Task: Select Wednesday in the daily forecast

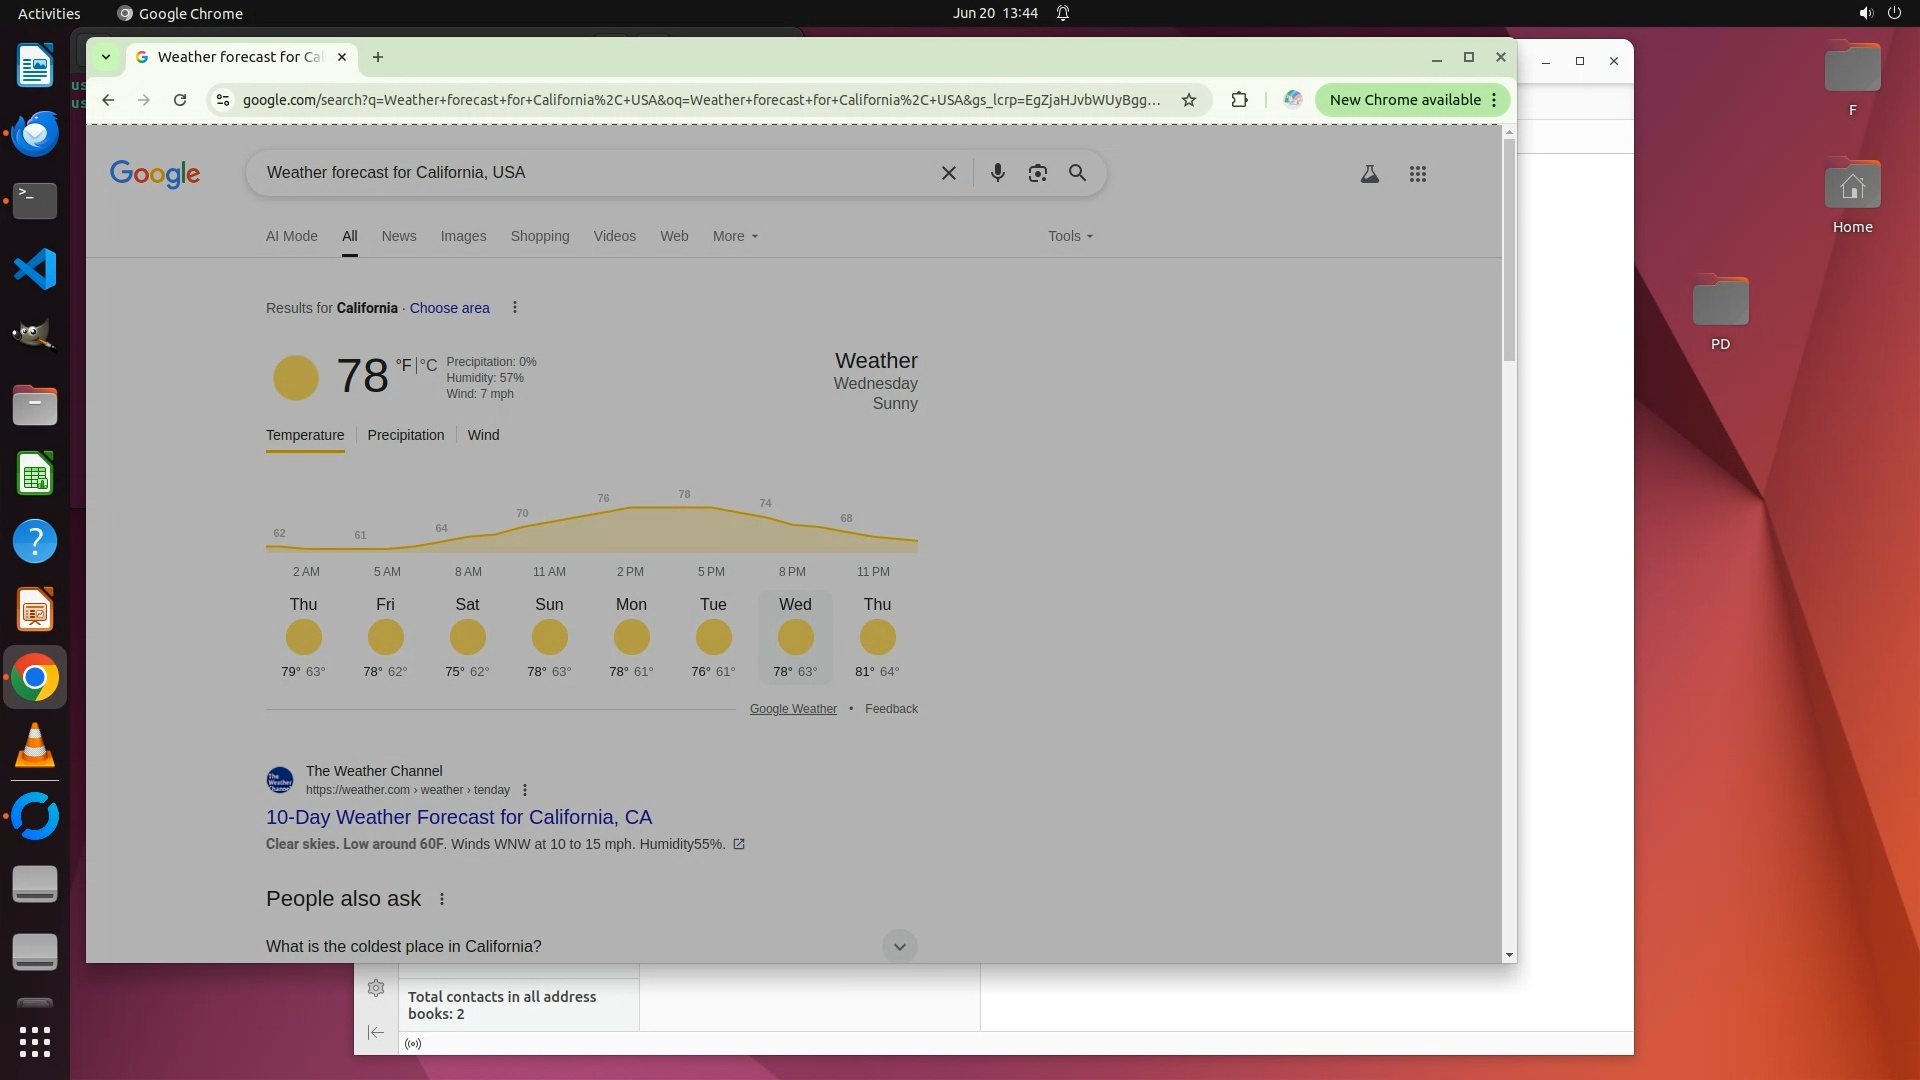Action: (x=795, y=636)
